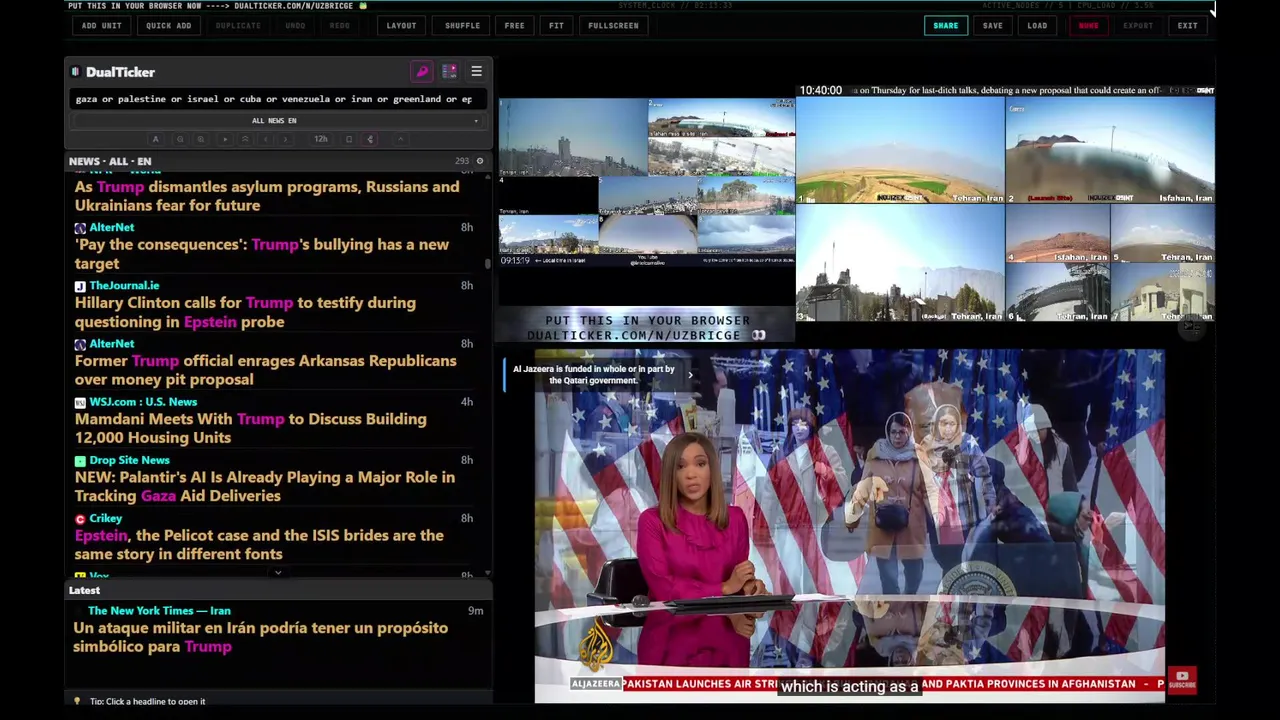Click the LAYOUT menu button

tap(401, 25)
